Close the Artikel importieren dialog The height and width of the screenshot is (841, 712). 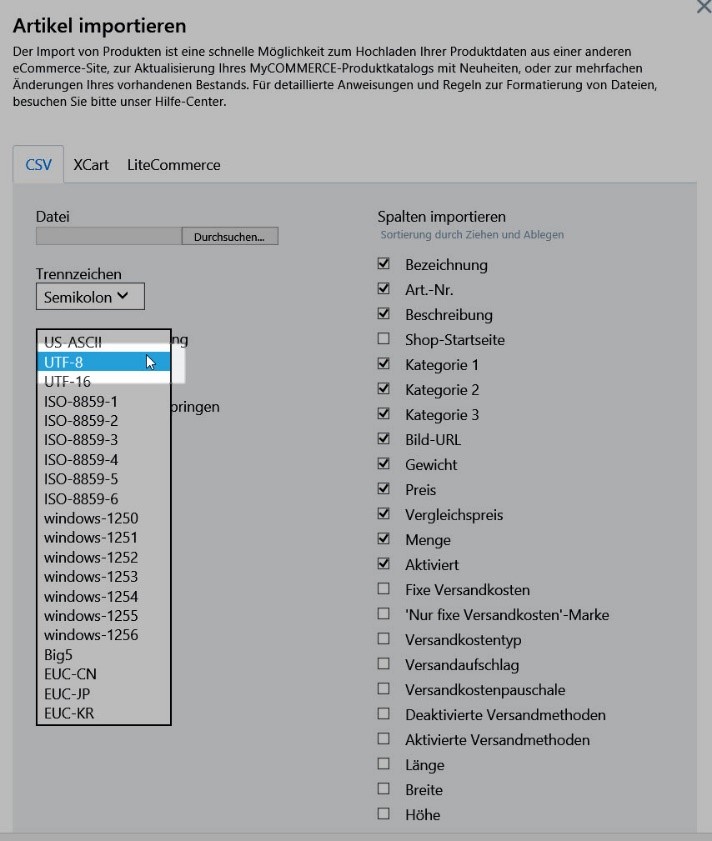704,6
